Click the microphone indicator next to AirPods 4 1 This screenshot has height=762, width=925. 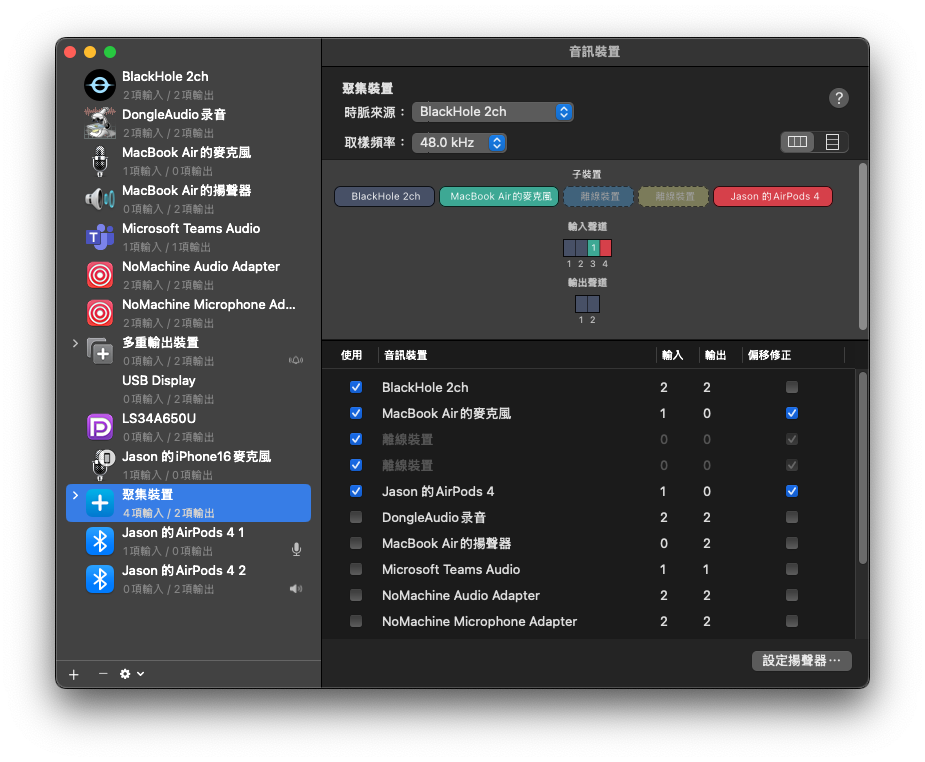[x=297, y=550]
